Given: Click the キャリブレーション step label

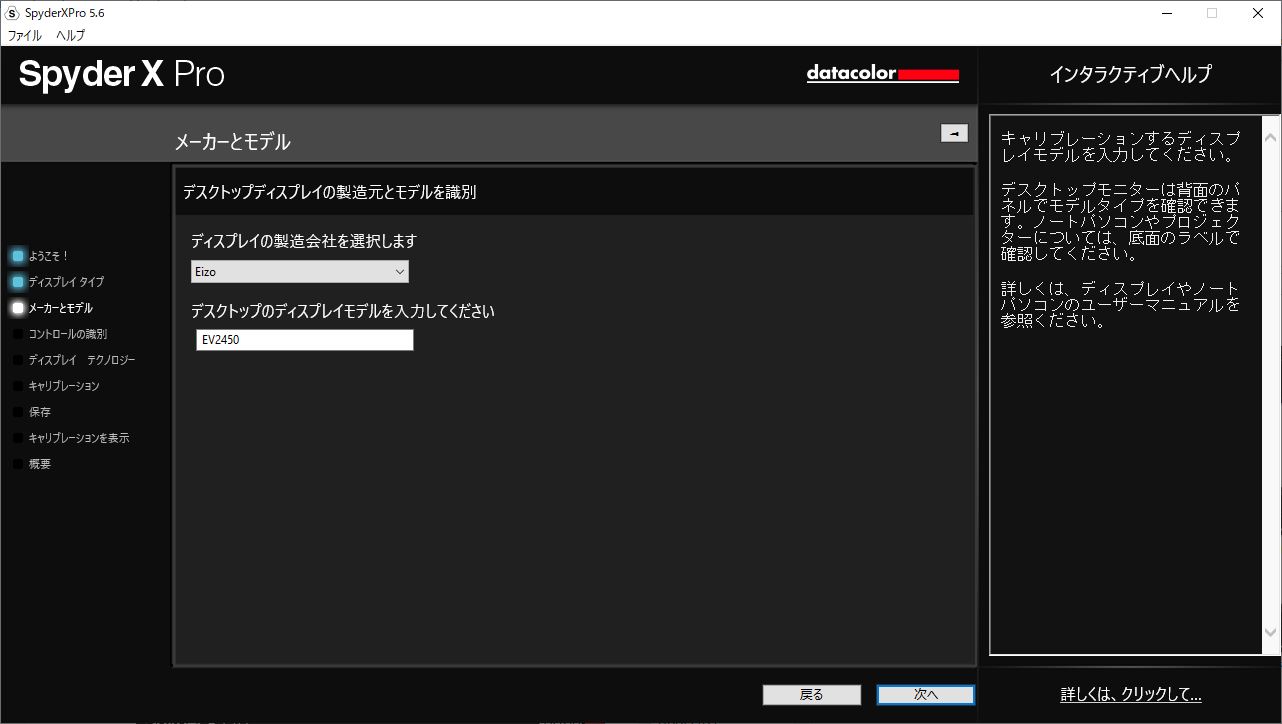Looking at the screenshot, I should tap(64, 386).
